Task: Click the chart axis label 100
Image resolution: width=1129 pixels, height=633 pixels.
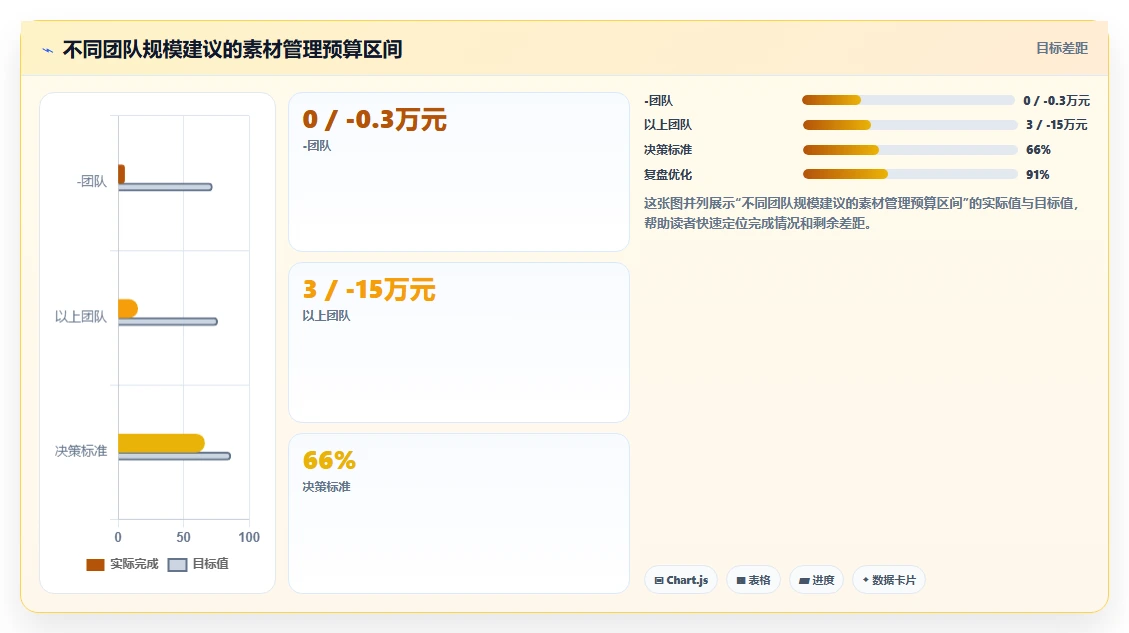Action: tap(249, 537)
